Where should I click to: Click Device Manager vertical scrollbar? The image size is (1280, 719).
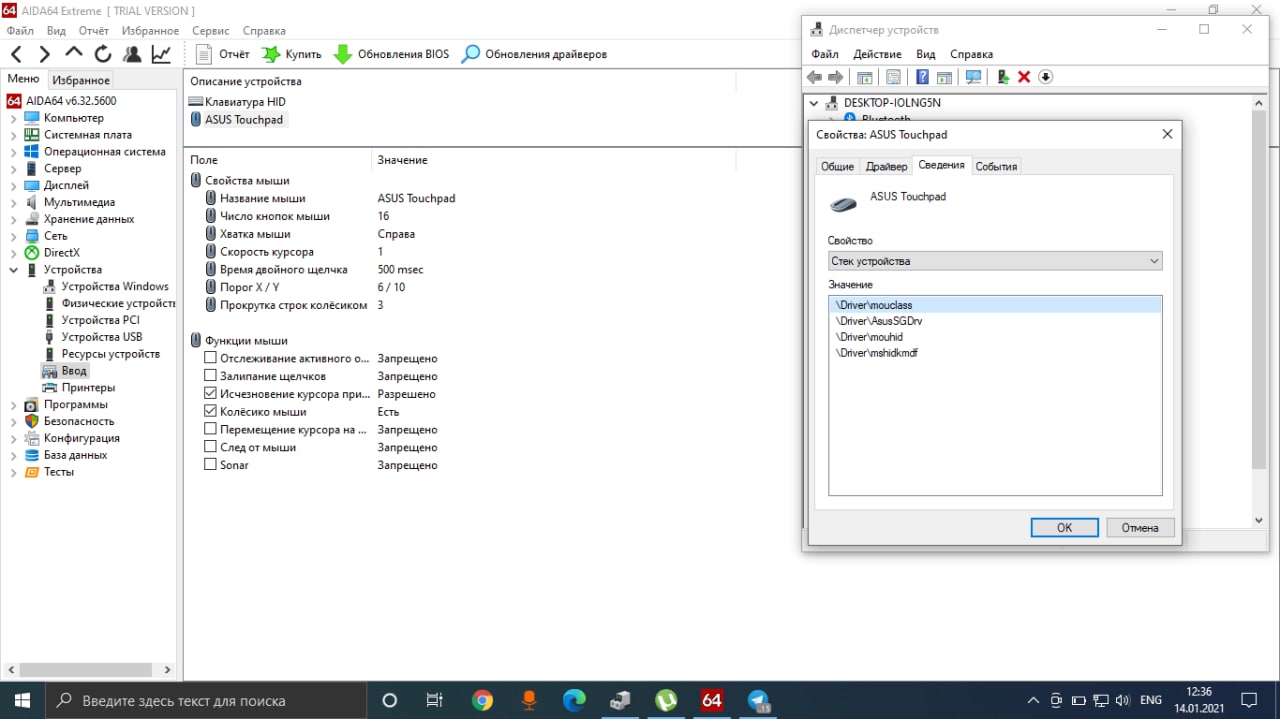1259,290
